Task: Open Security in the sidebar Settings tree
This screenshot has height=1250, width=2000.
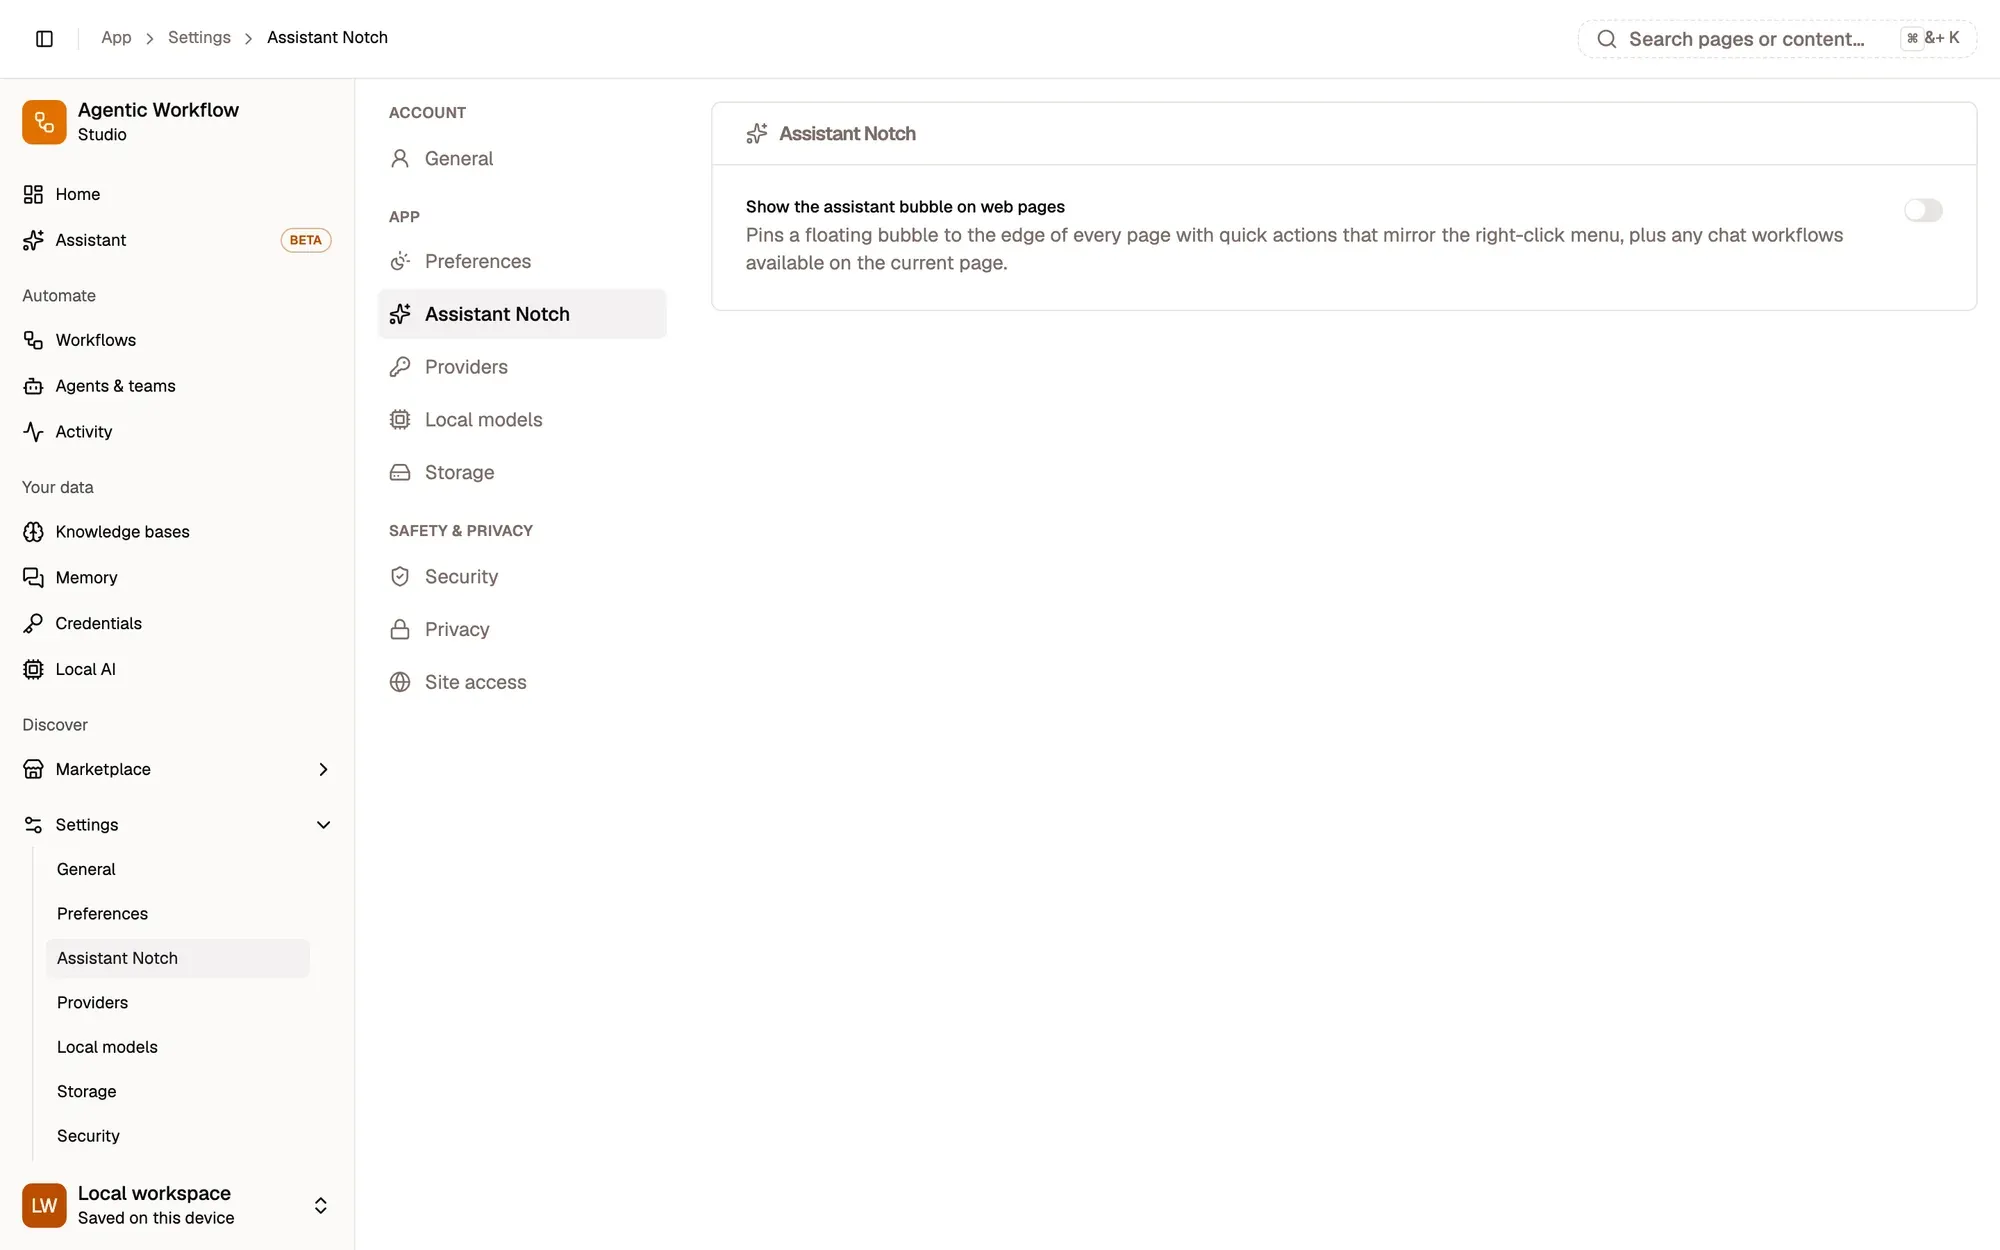Action: click(x=178, y=1136)
